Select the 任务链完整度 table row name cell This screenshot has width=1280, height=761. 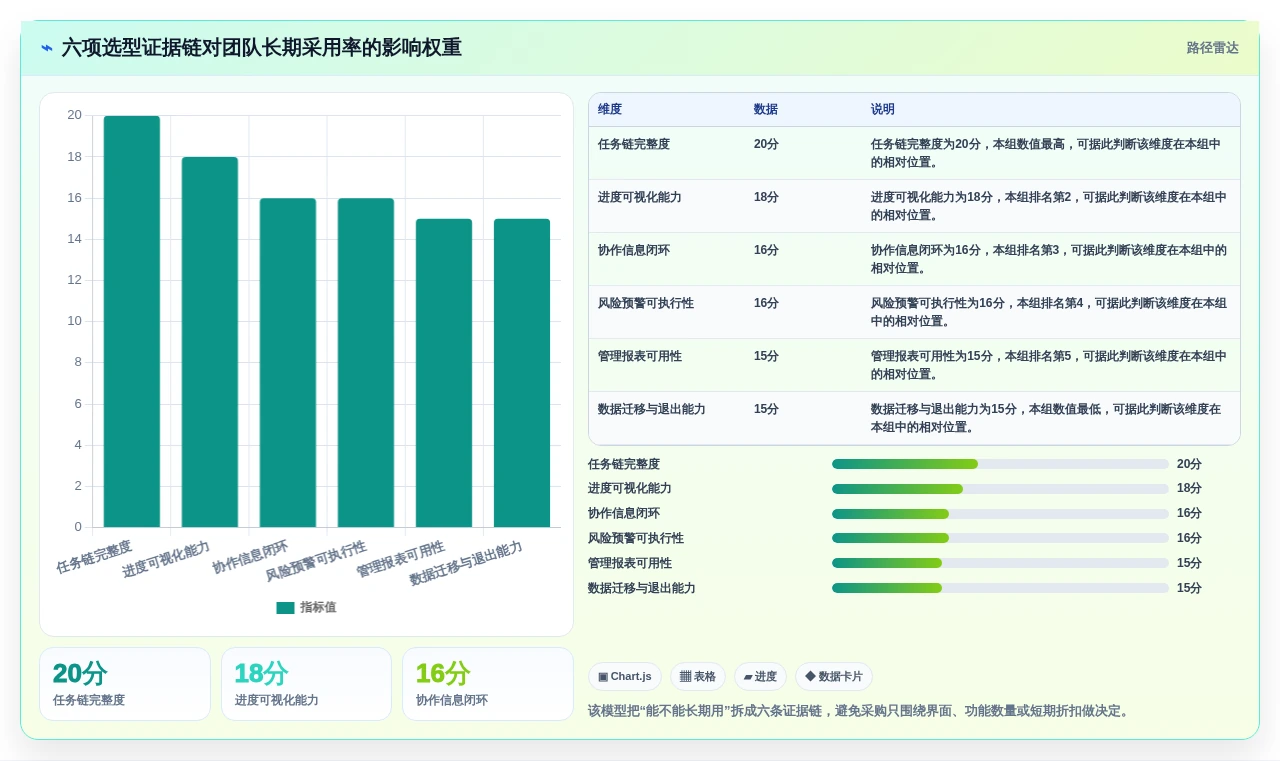click(x=634, y=144)
